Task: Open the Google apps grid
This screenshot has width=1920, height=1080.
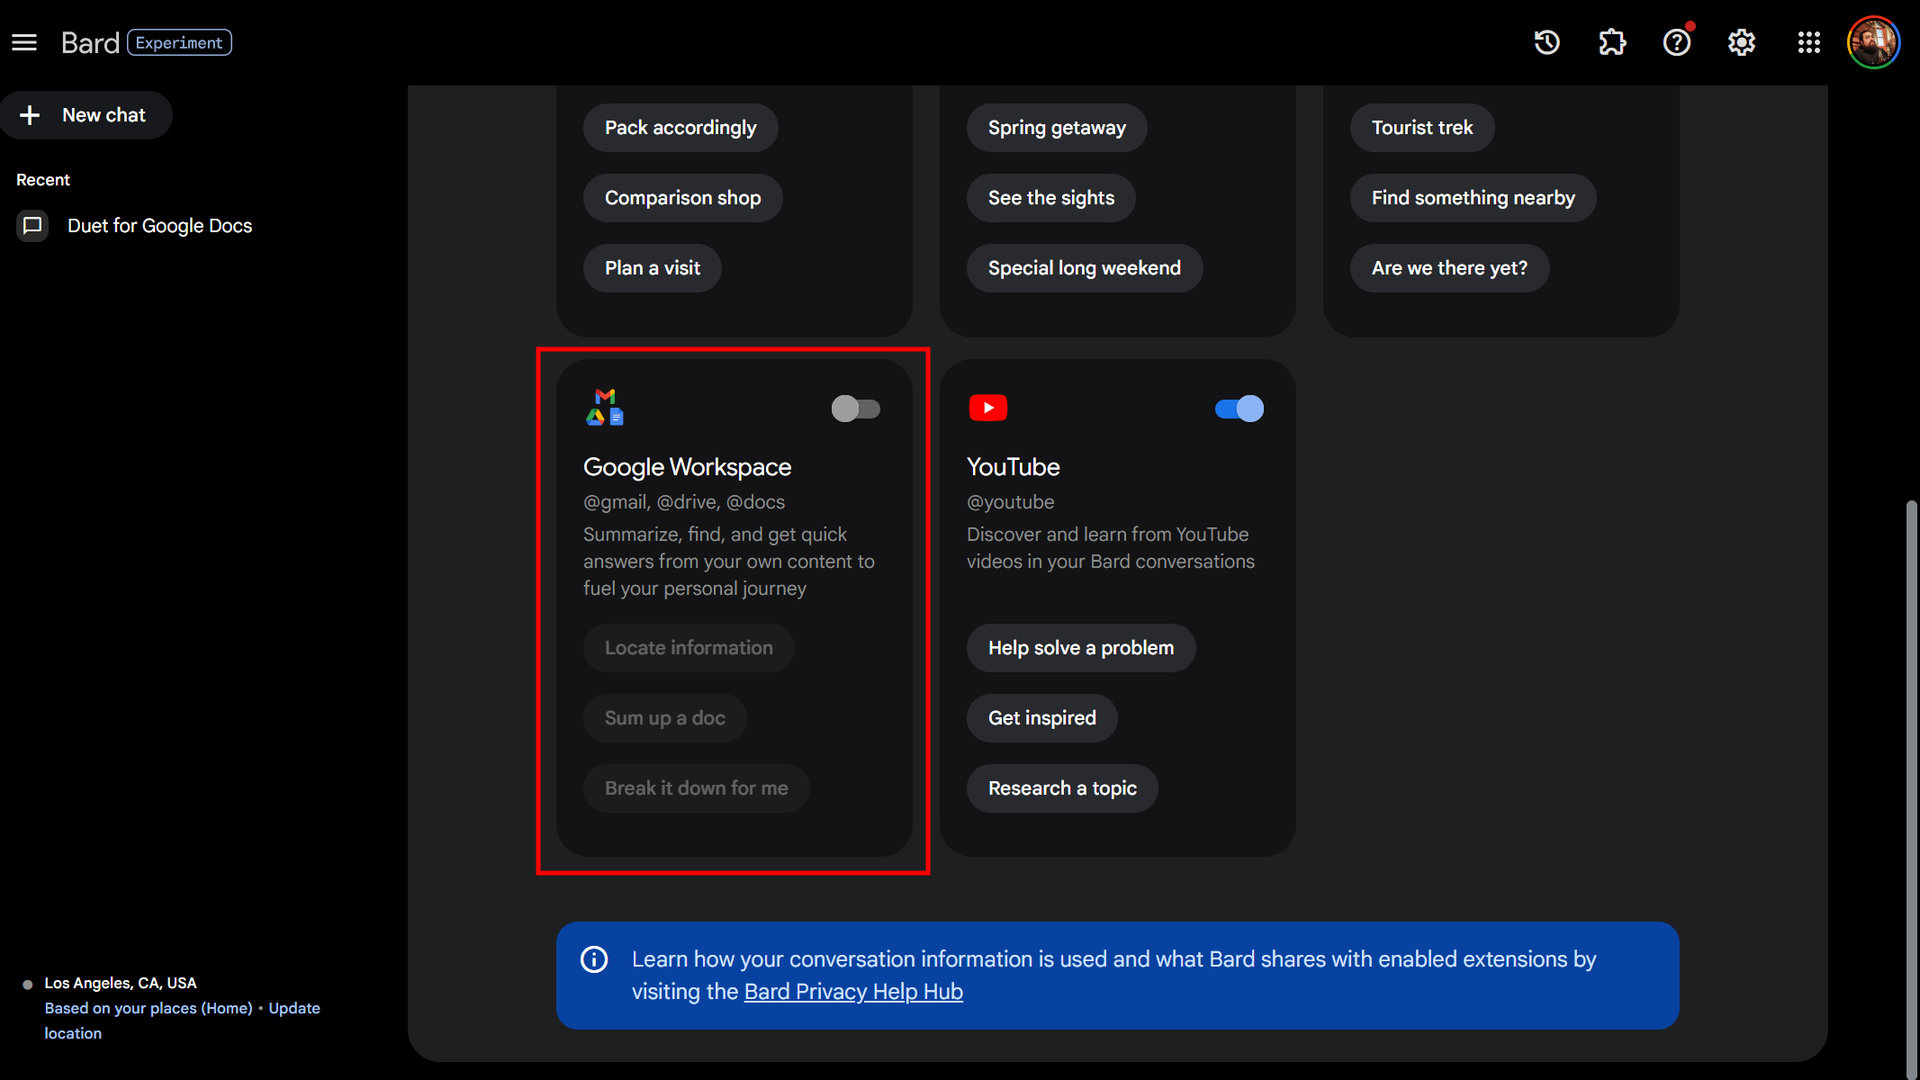Action: (1808, 42)
